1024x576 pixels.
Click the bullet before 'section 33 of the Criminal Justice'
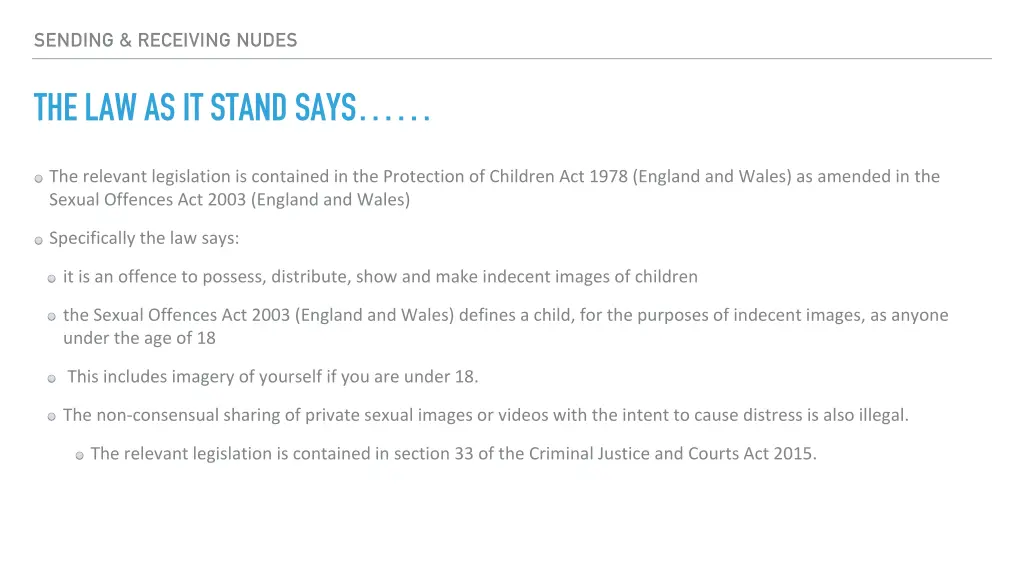click(80, 455)
